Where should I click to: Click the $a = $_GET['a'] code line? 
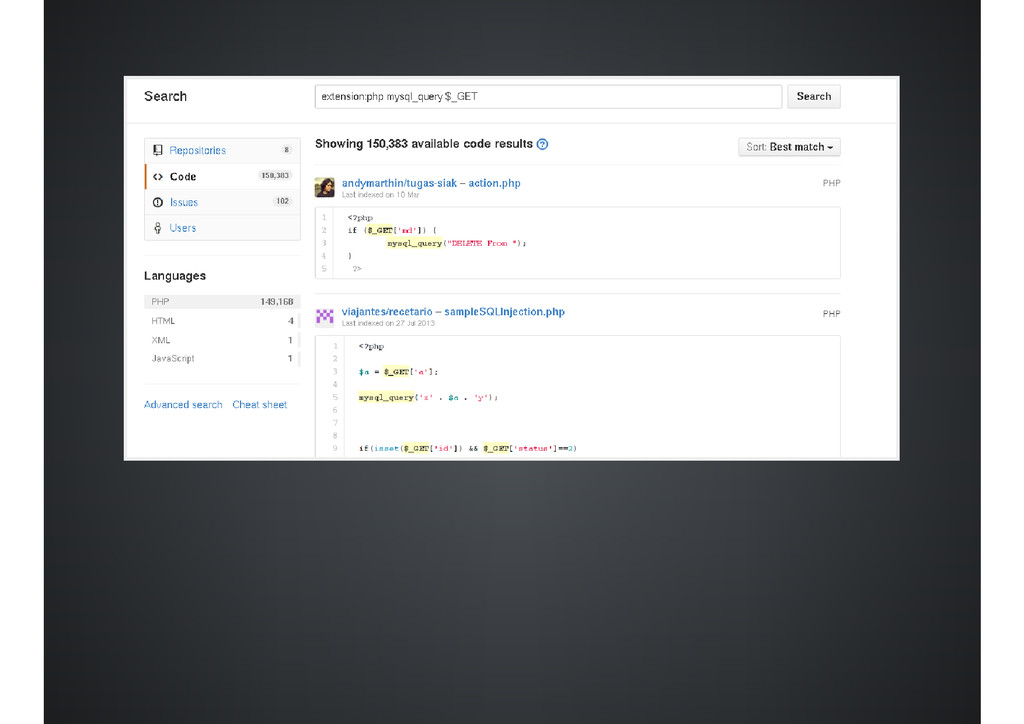(x=398, y=371)
